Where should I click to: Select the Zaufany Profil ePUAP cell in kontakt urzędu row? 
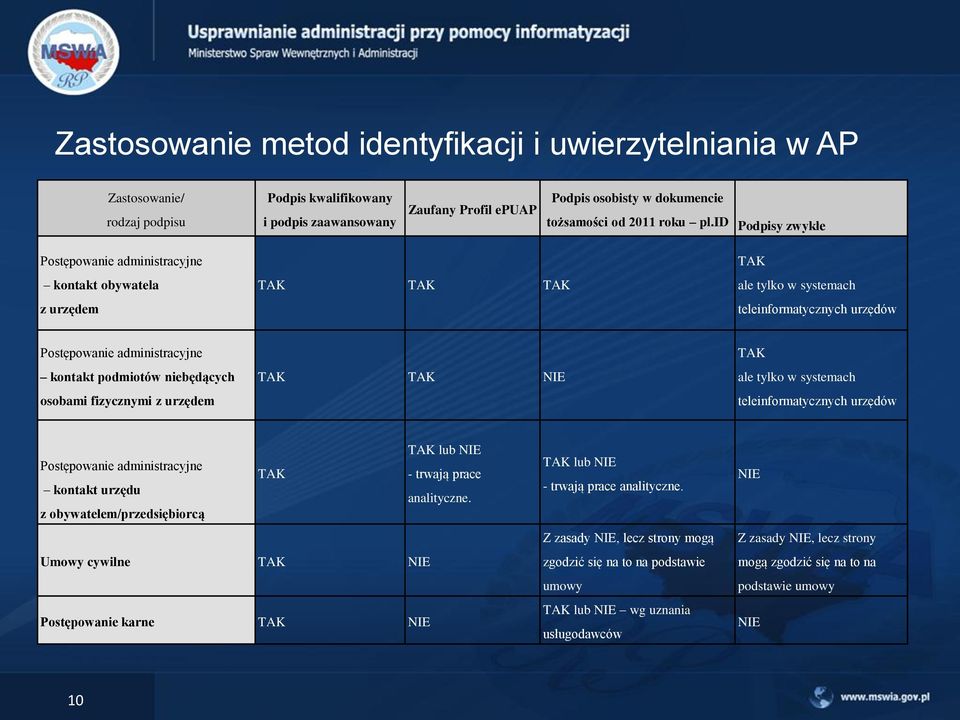[472, 472]
